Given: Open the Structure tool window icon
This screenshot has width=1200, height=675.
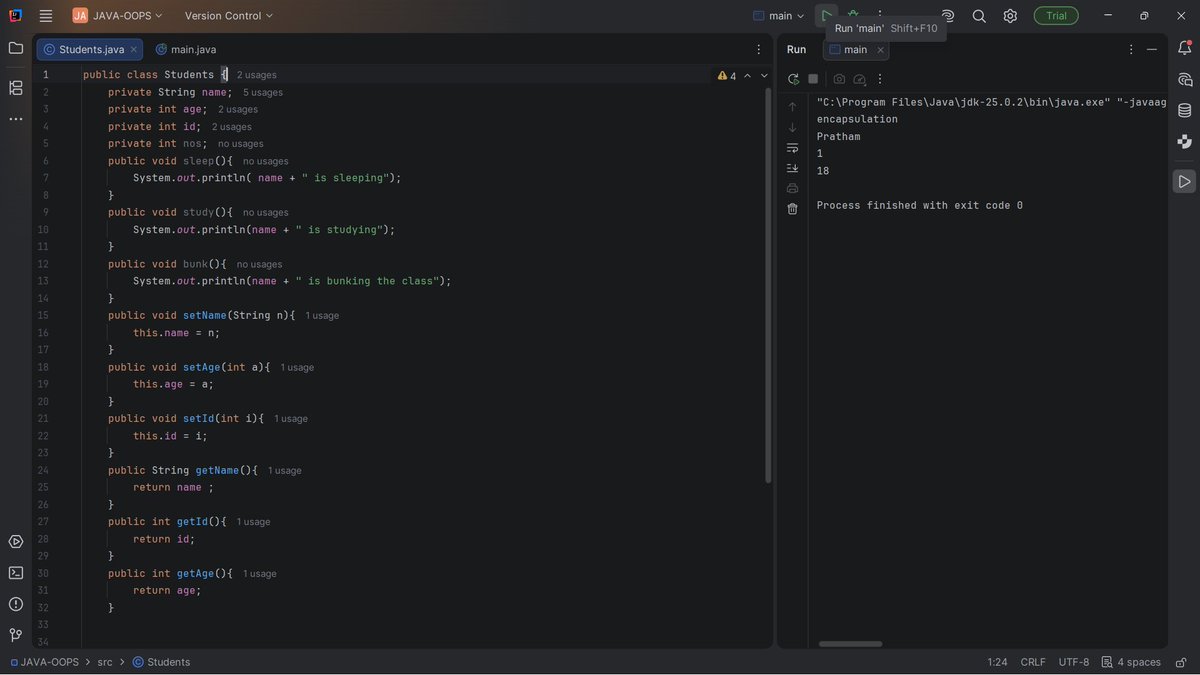Looking at the screenshot, I should point(16,88).
